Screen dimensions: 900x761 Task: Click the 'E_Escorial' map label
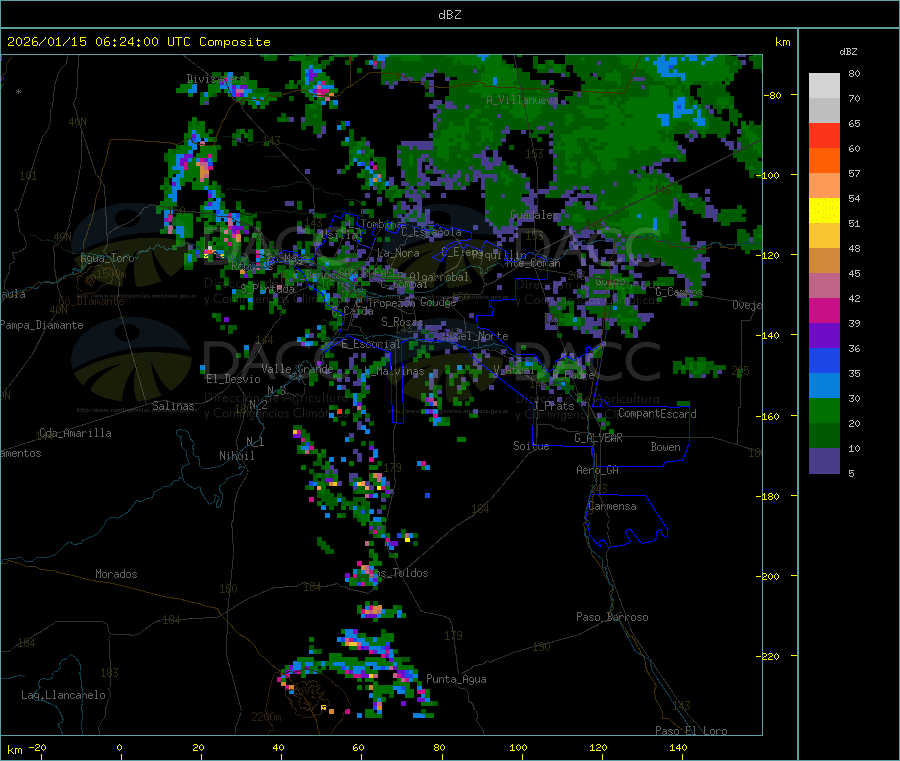pyautogui.click(x=370, y=344)
